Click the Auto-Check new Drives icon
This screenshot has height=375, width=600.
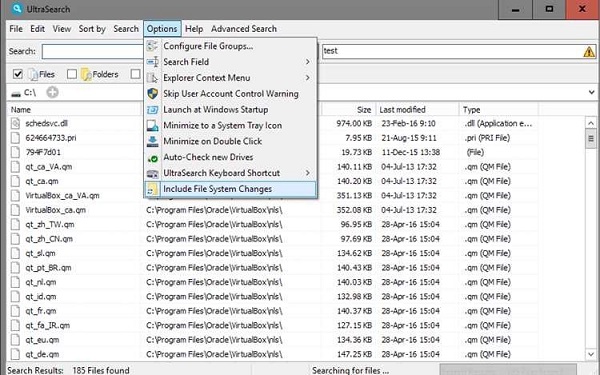[x=152, y=157]
